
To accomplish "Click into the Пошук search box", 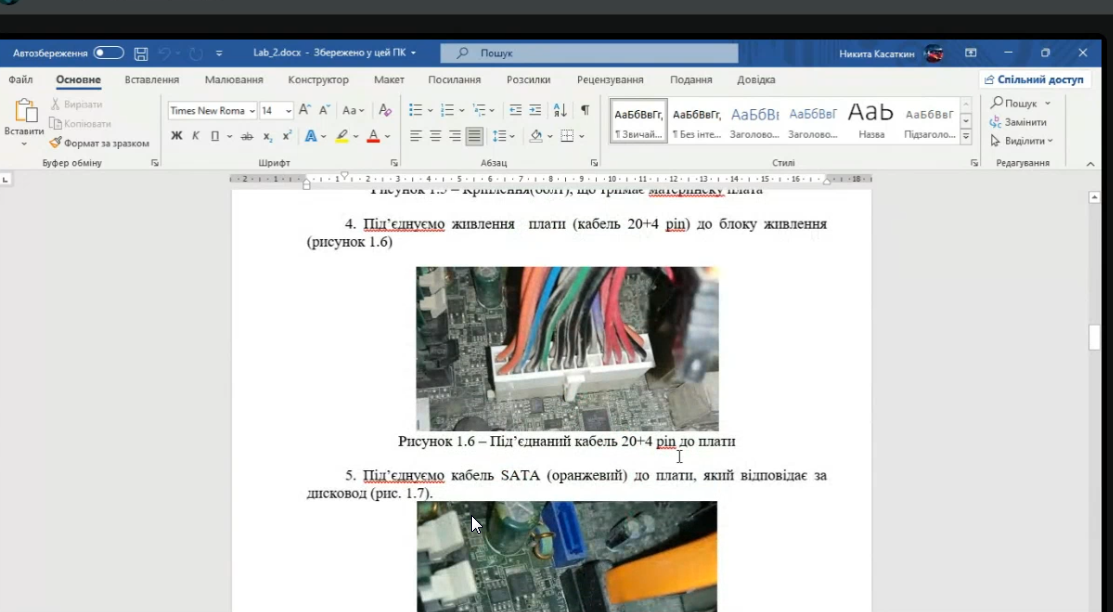I will pos(589,53).
